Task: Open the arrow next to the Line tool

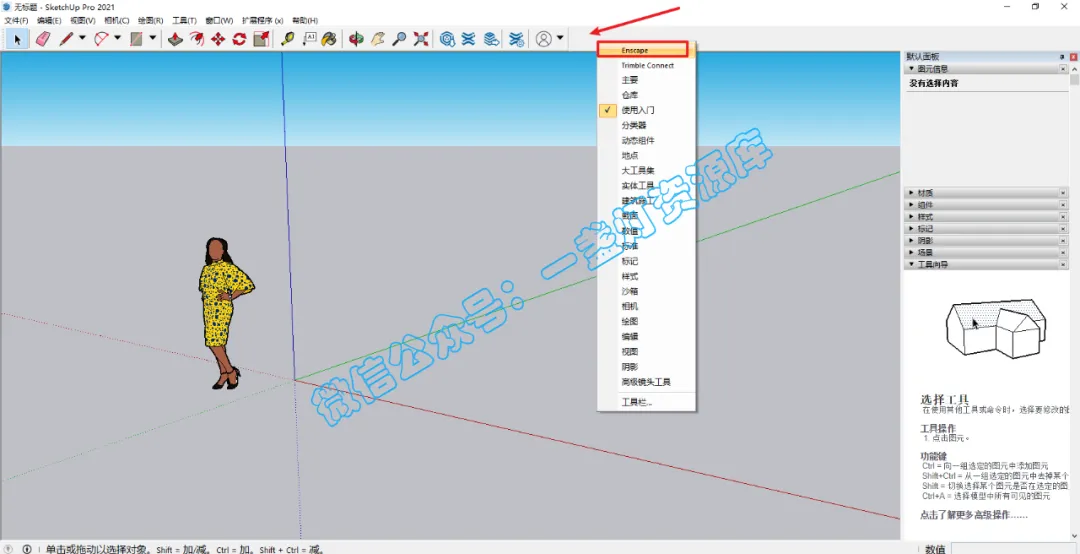Action: tap(83, 39)
